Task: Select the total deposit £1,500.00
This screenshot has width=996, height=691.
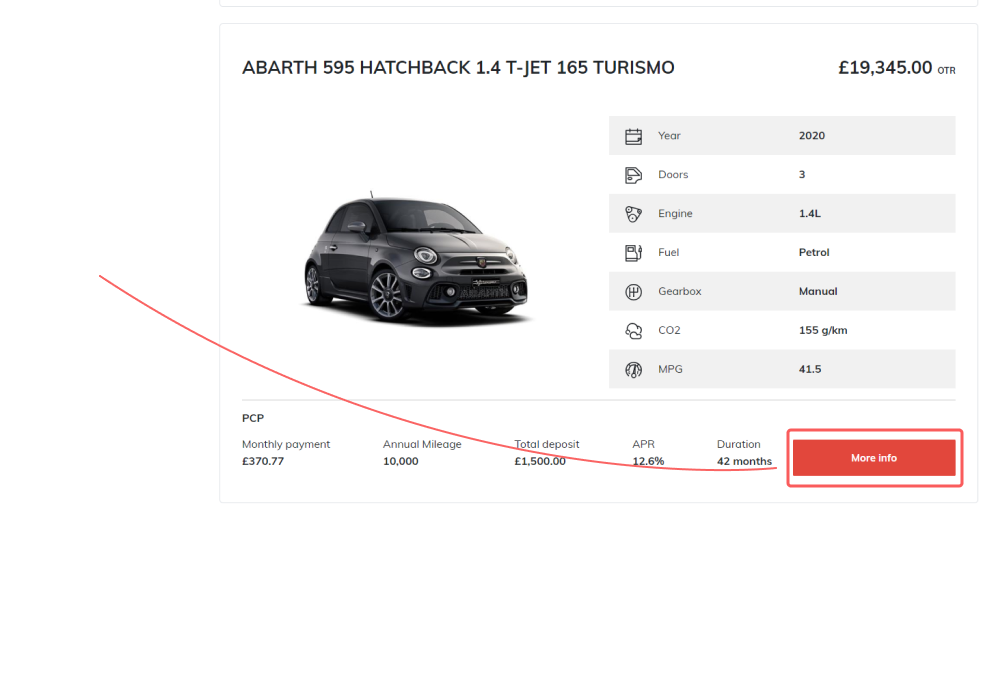Action: [x=540, y=462]
